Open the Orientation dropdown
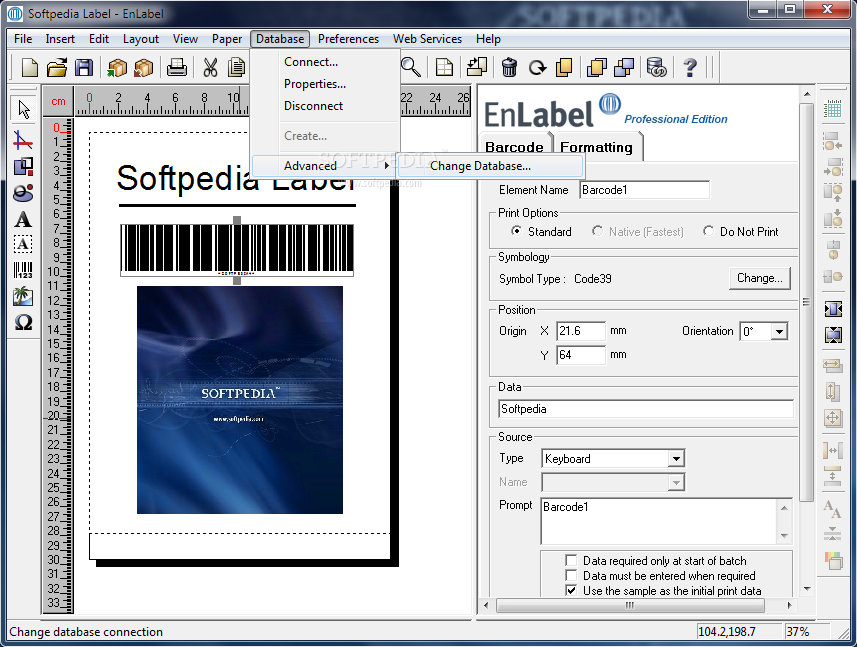 [779, 331]
